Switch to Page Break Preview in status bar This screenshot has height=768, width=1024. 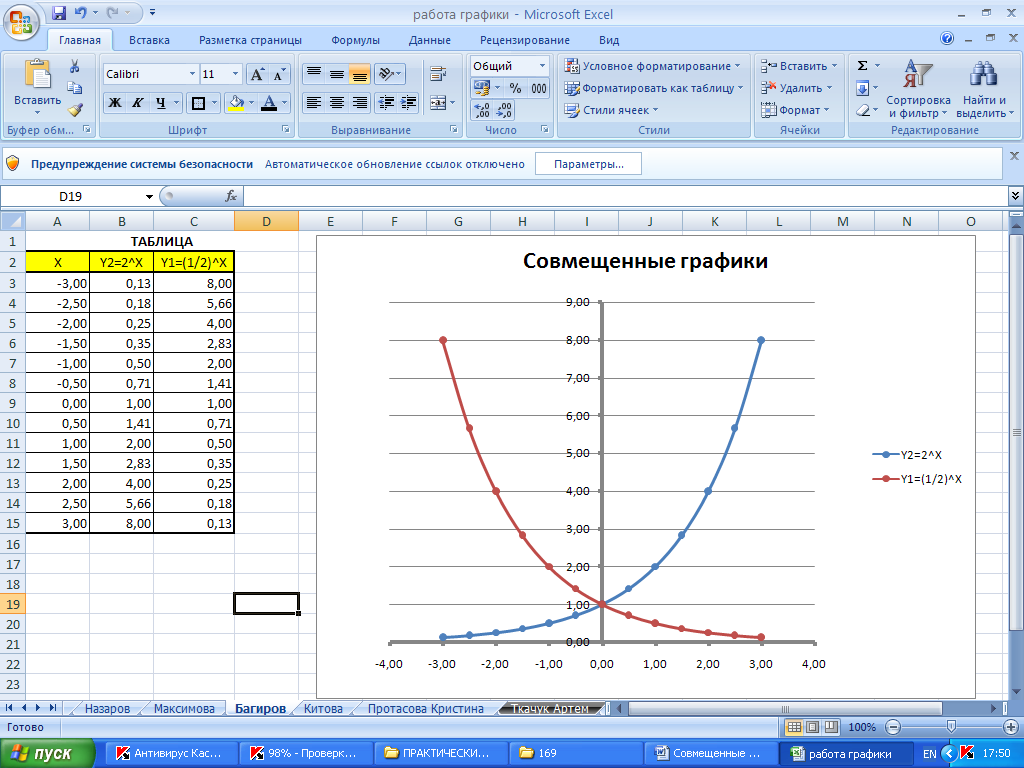pyautogui.click(x=831, y=727)
